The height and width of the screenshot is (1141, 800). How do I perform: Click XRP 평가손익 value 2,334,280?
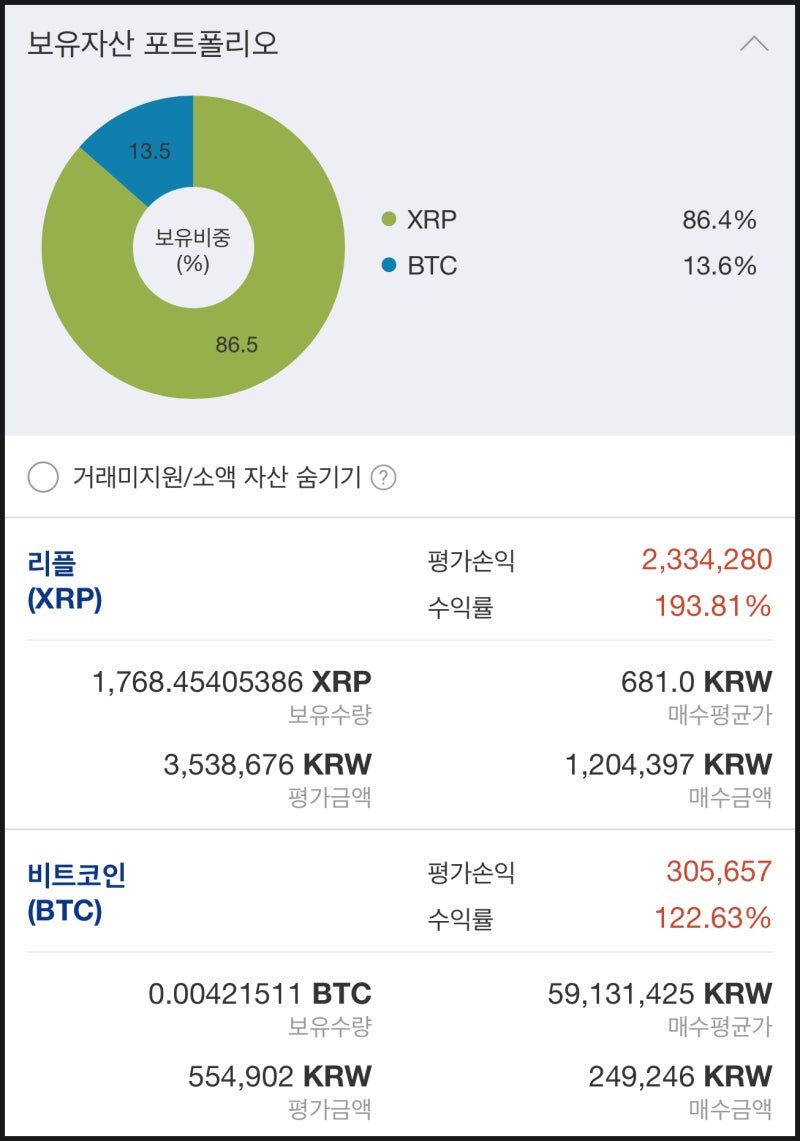[707, 560]
